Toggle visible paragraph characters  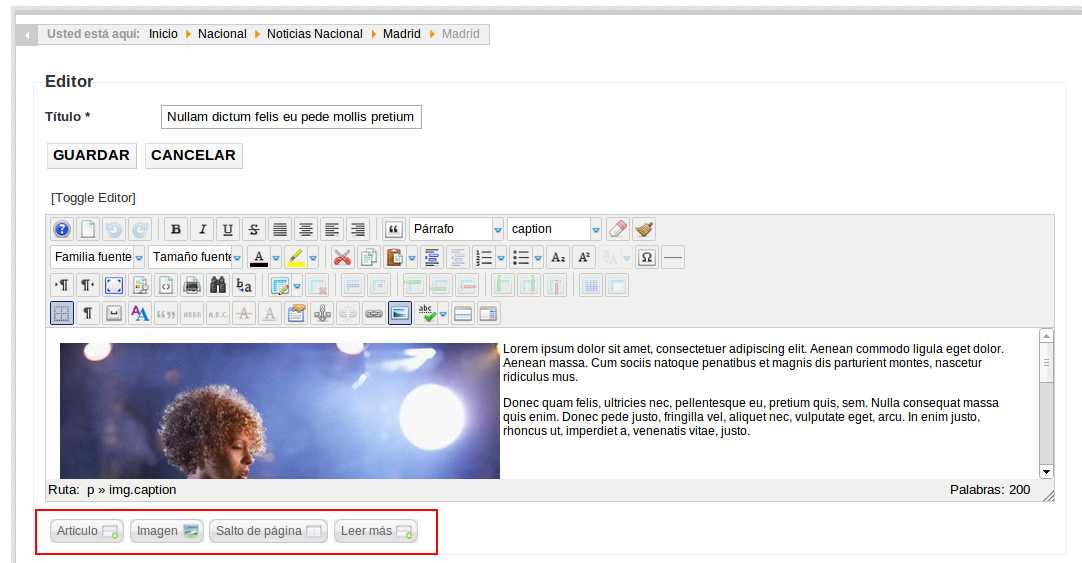tap(88, 314)
